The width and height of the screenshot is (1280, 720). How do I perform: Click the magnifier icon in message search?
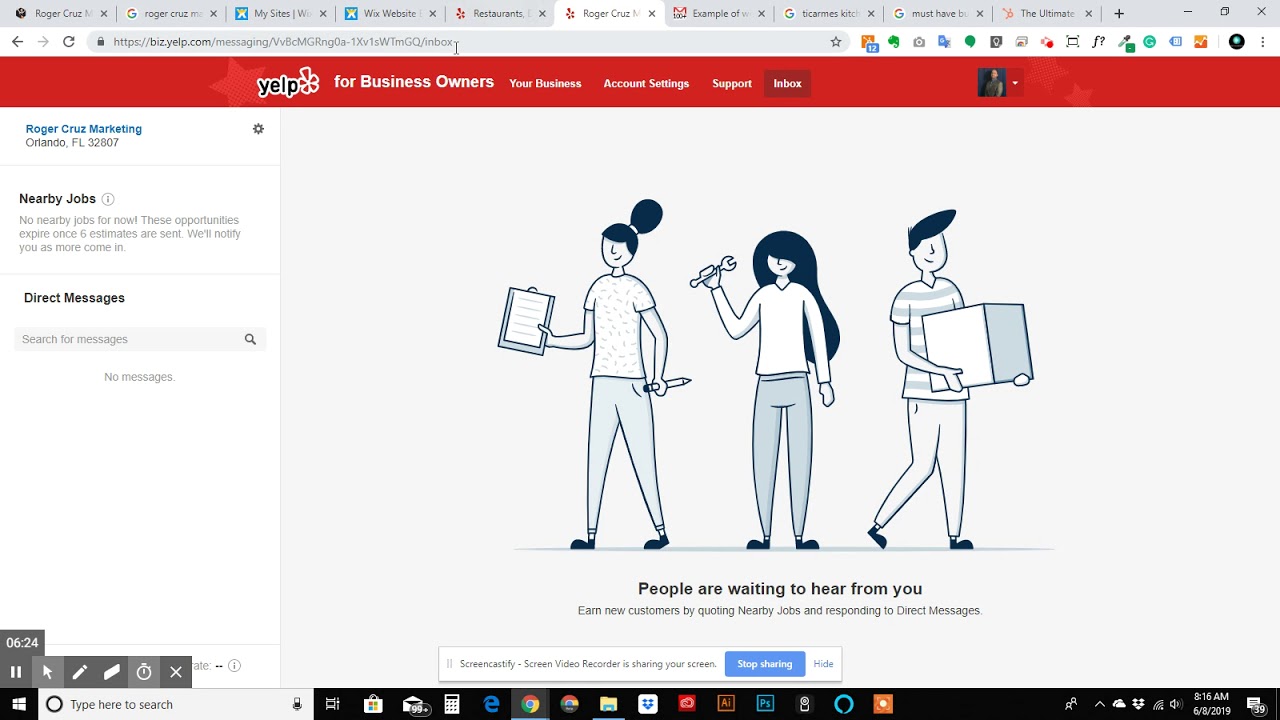tap(250, 339)
